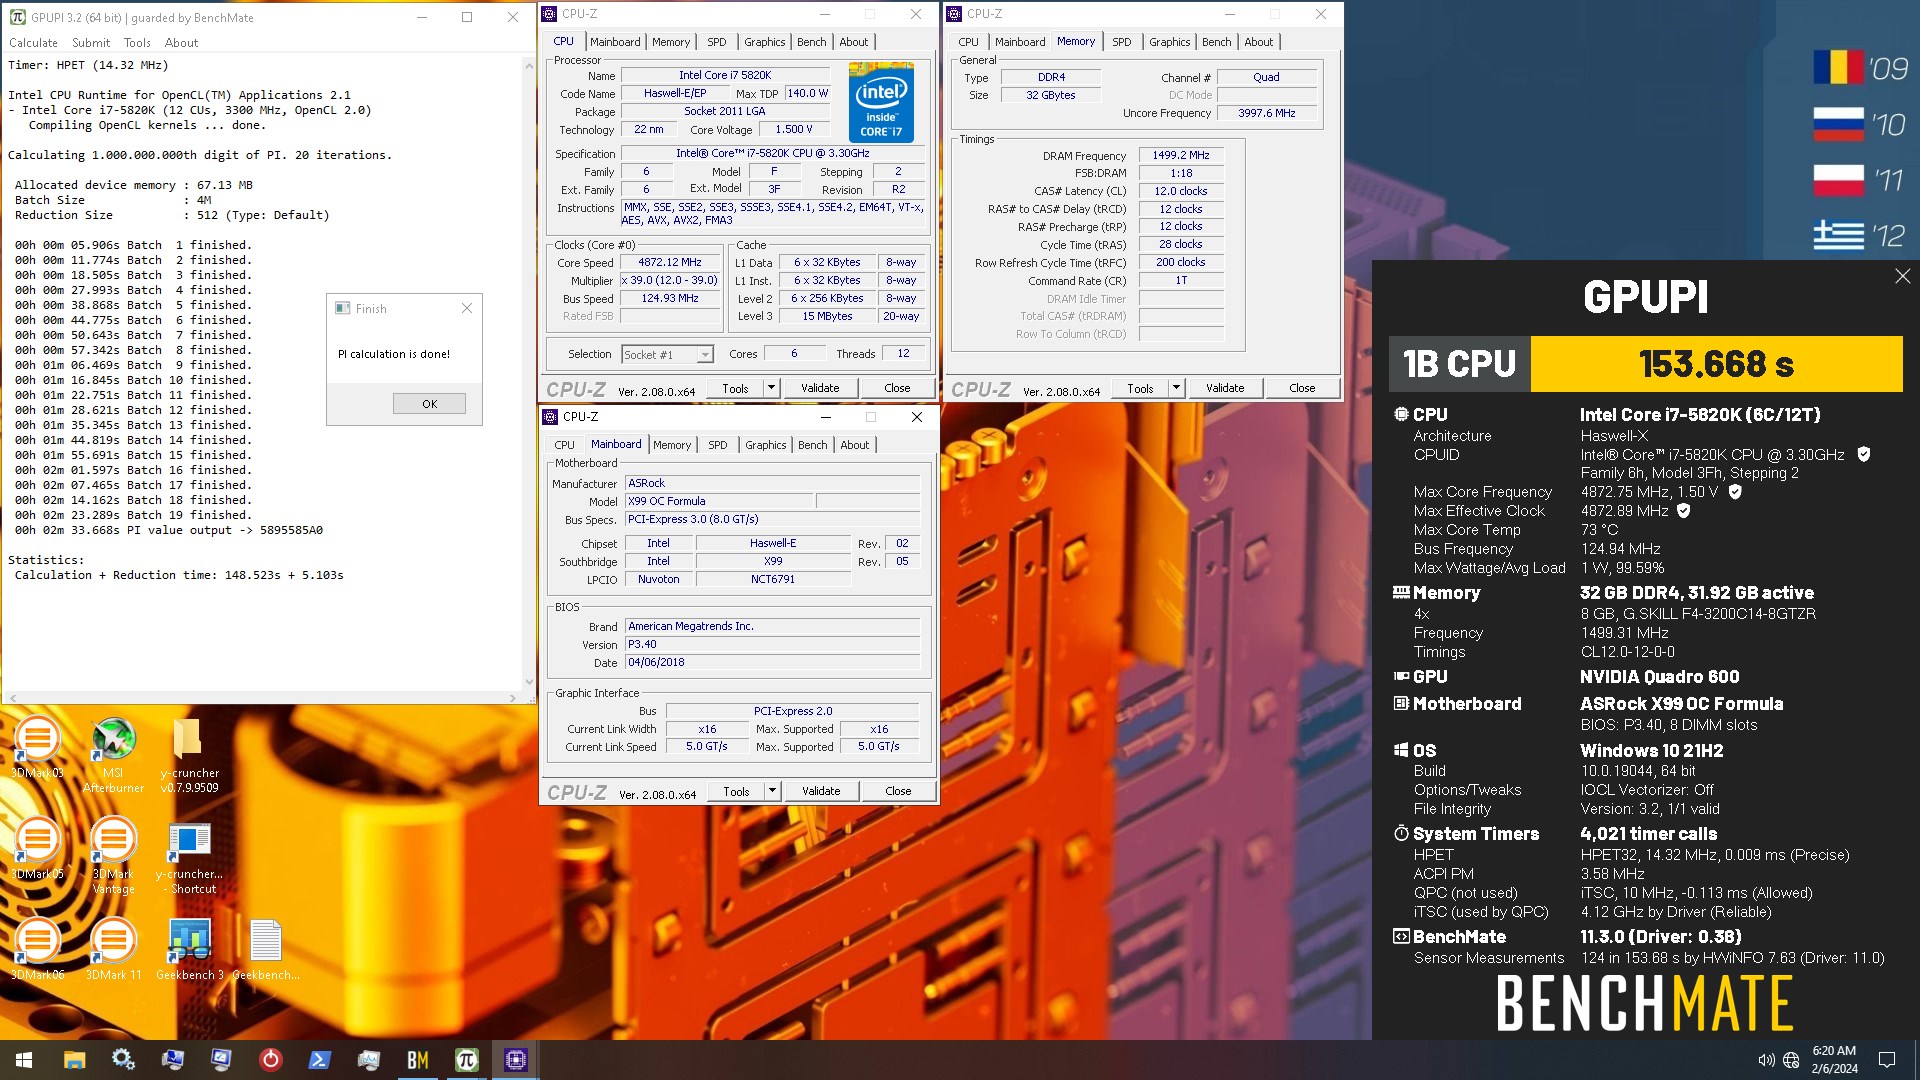Open the Tools menu in GPUPI

(x=137, y=43)
